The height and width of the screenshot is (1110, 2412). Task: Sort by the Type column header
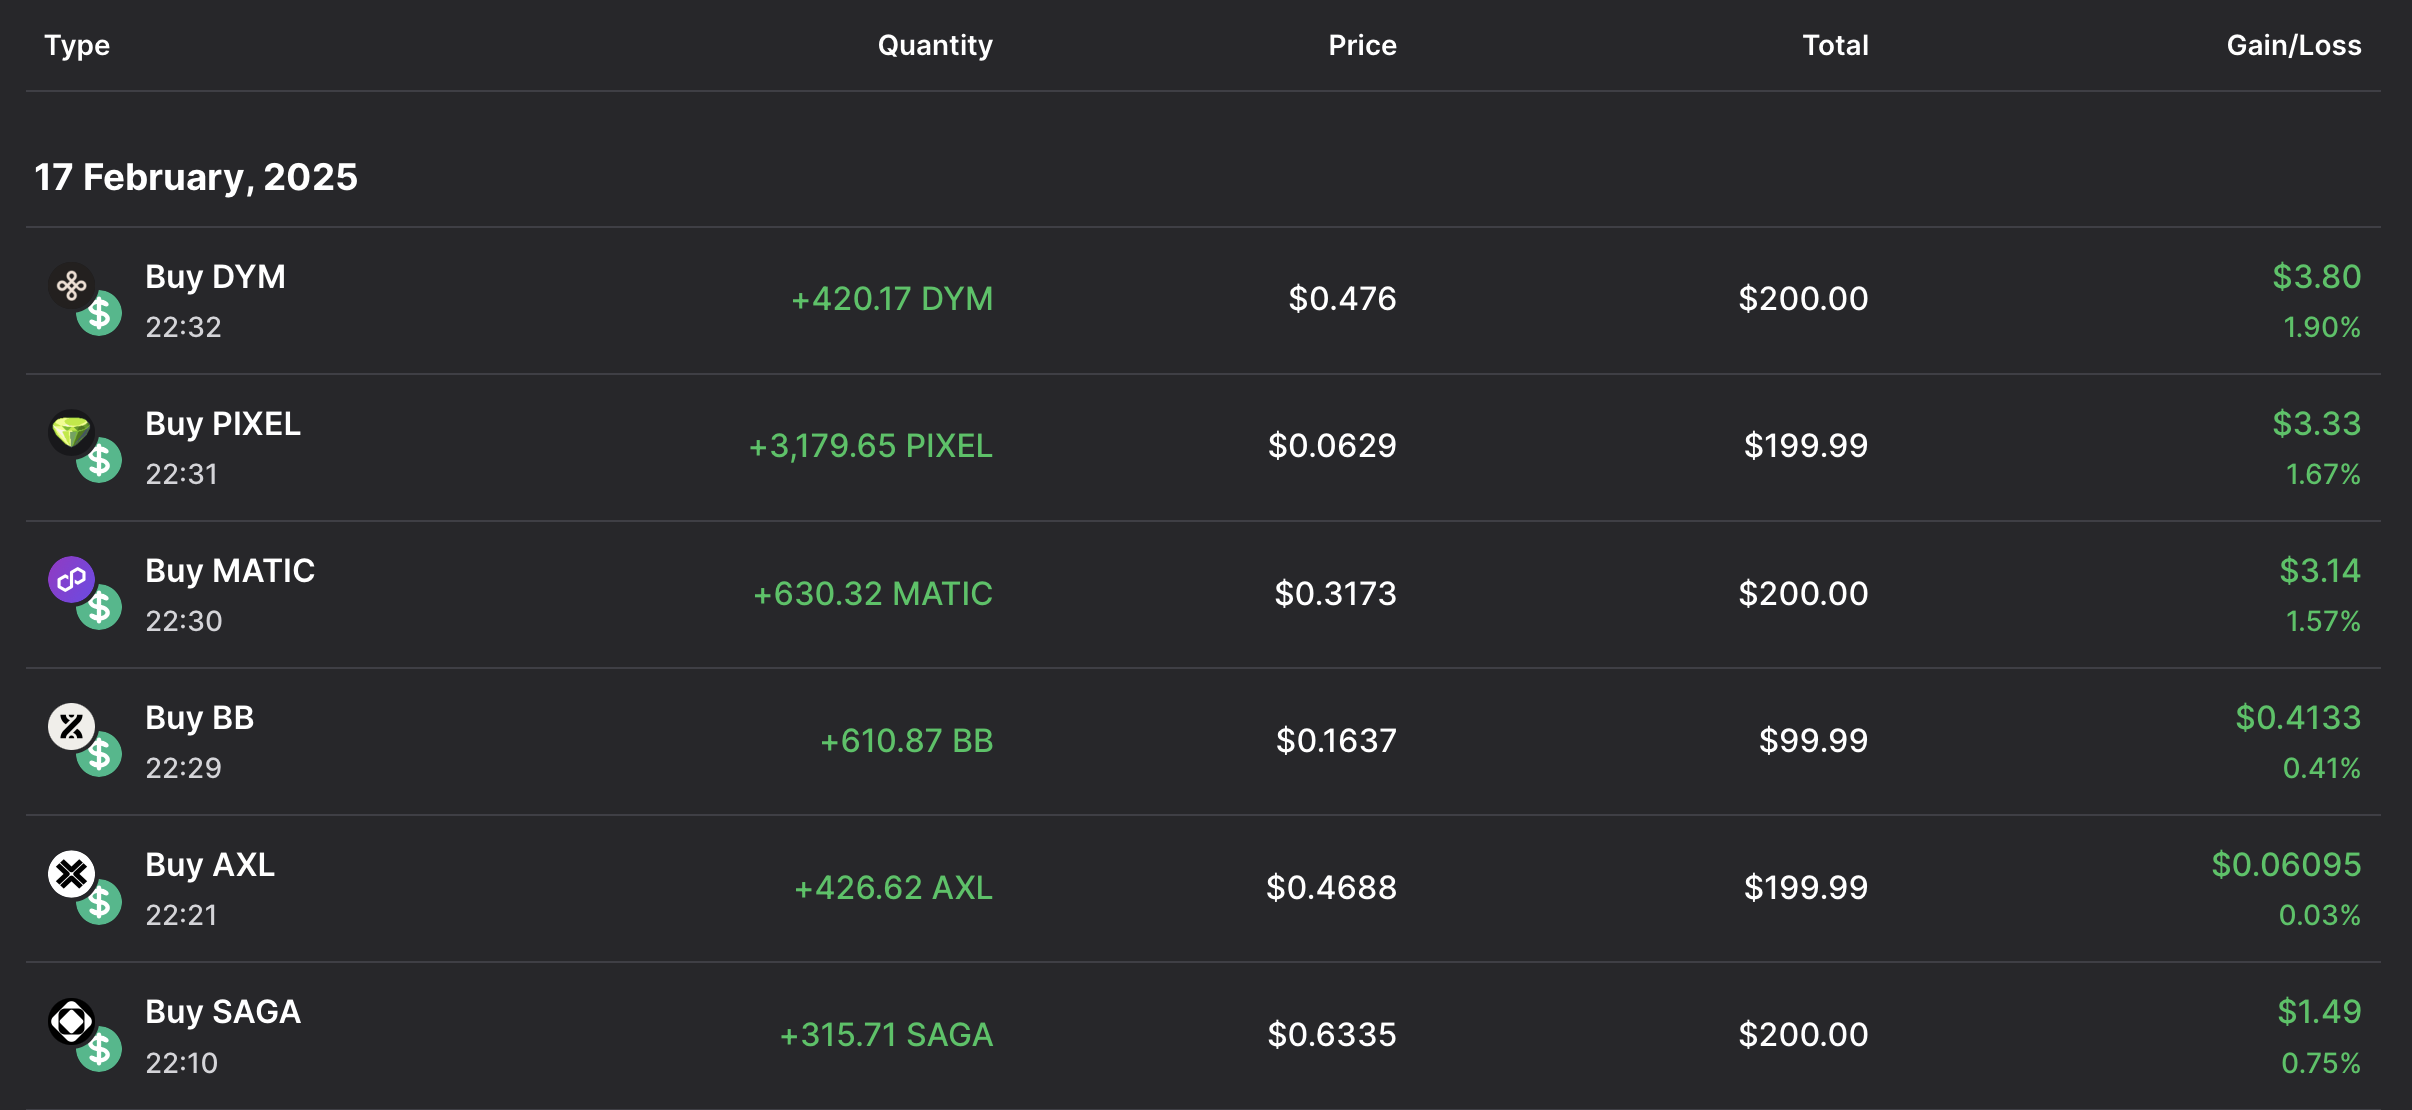coord(77,45)
